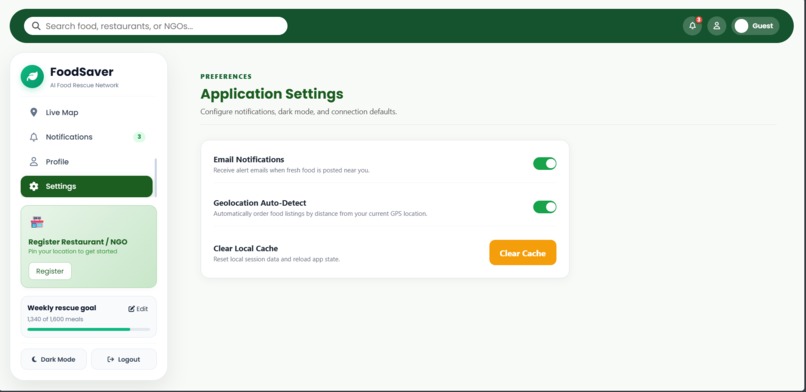Click the search magnifier icon
Screen dimensions: 806x392
pos(35,26)
